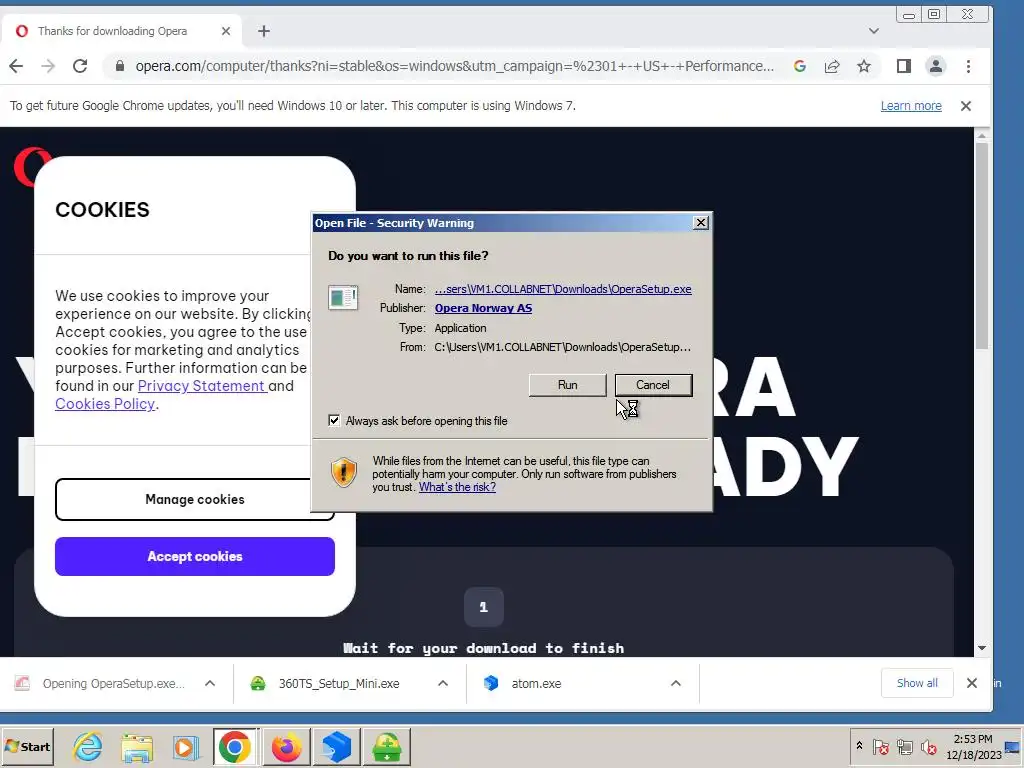Click Show all downloads button

pyautogui.click(x=917, y=683)
